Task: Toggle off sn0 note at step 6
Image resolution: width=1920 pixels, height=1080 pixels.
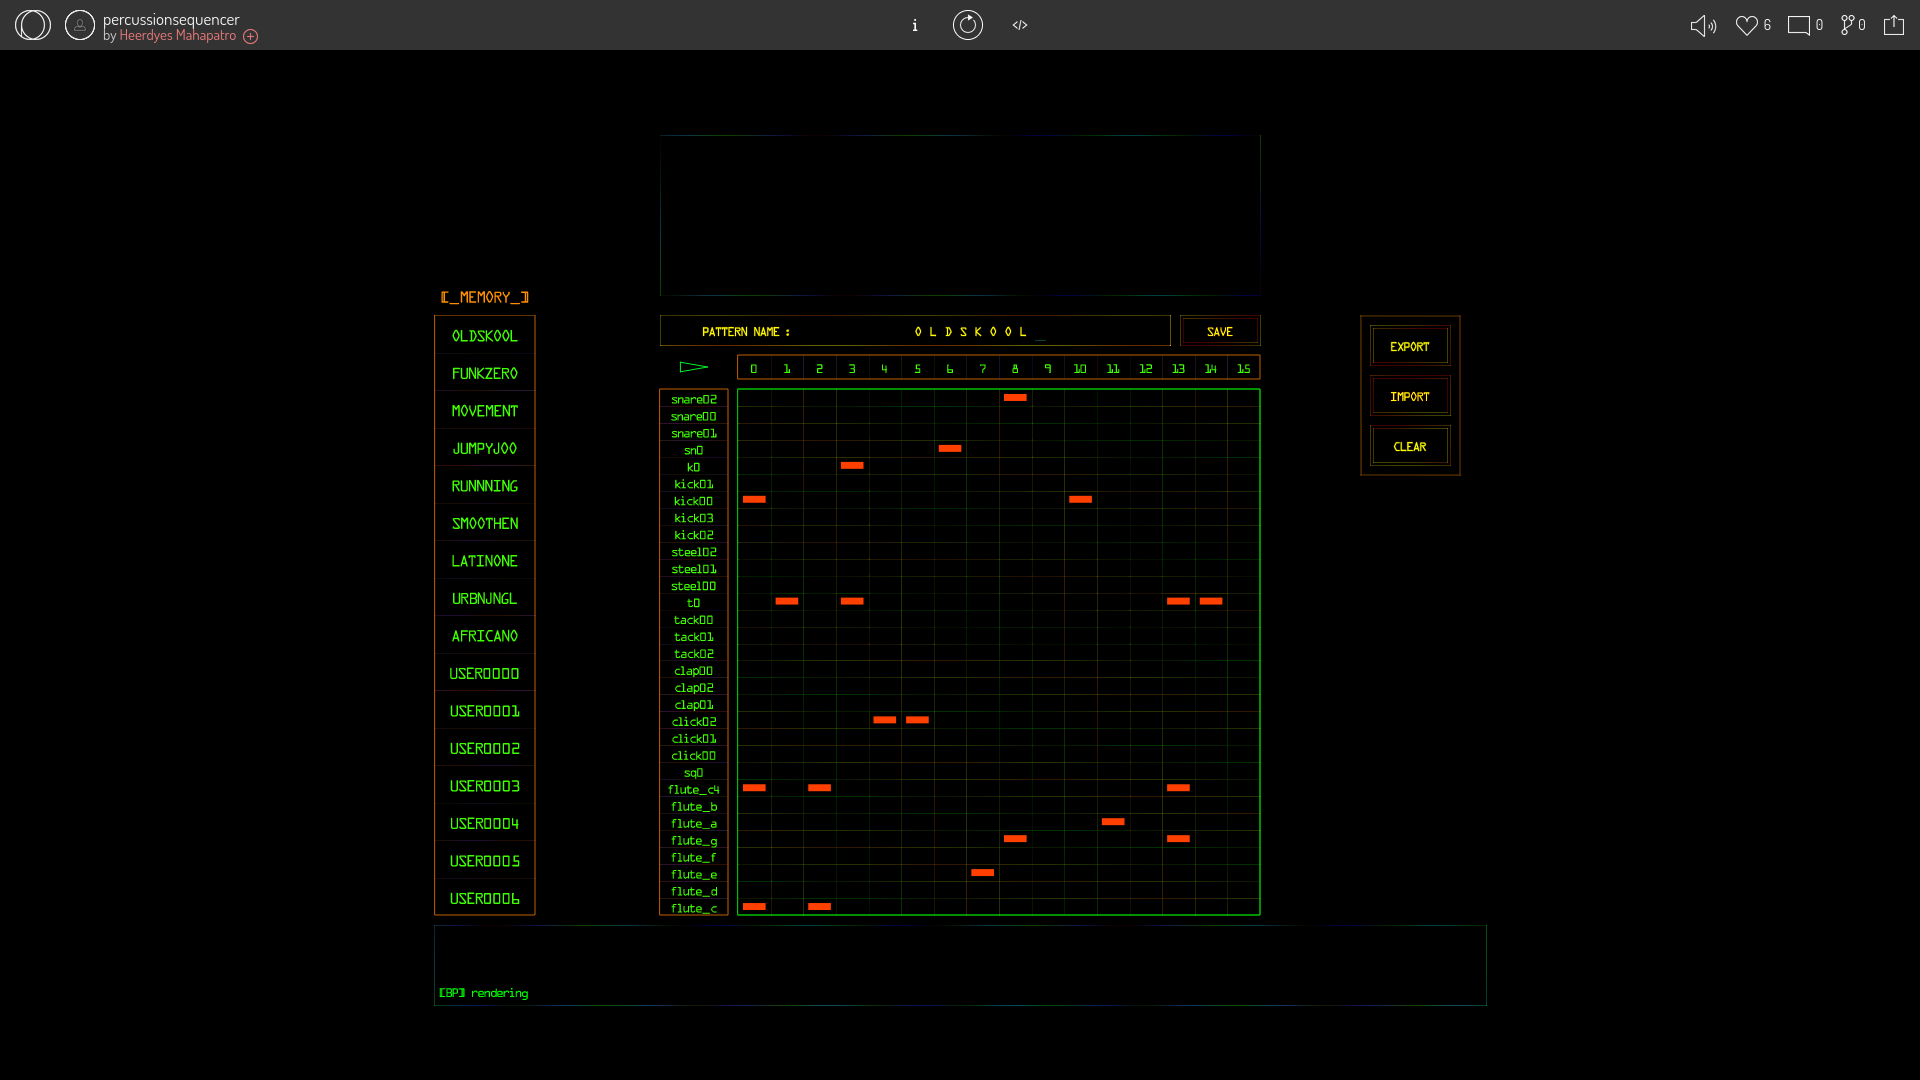Action: point(950,449)
